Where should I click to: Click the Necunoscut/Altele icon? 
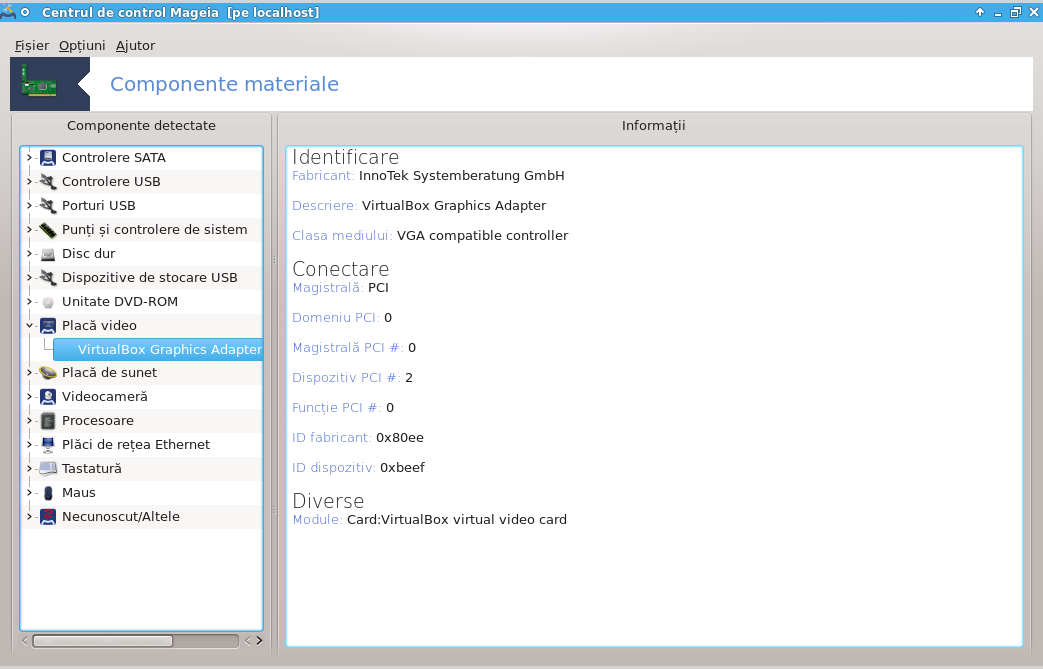(48, 517)
